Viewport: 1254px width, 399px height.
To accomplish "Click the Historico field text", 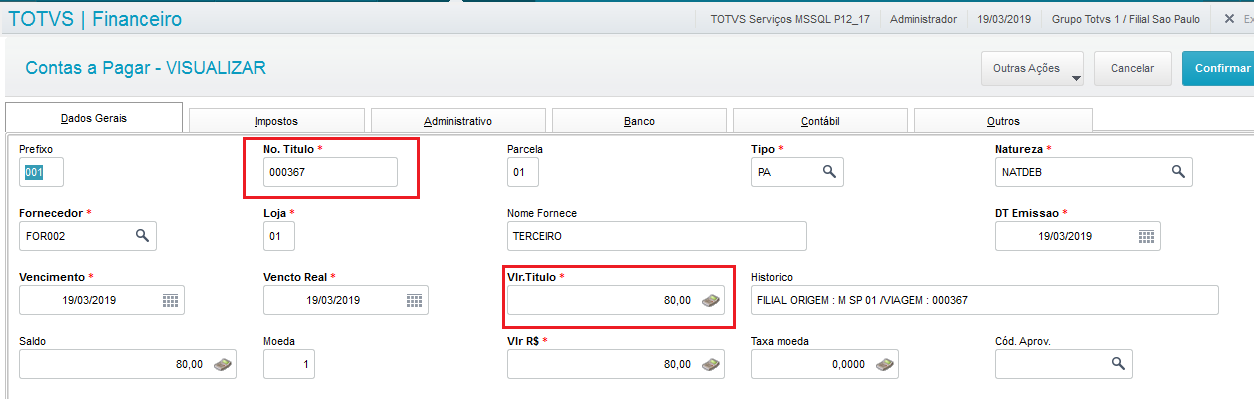I will 984,300.
